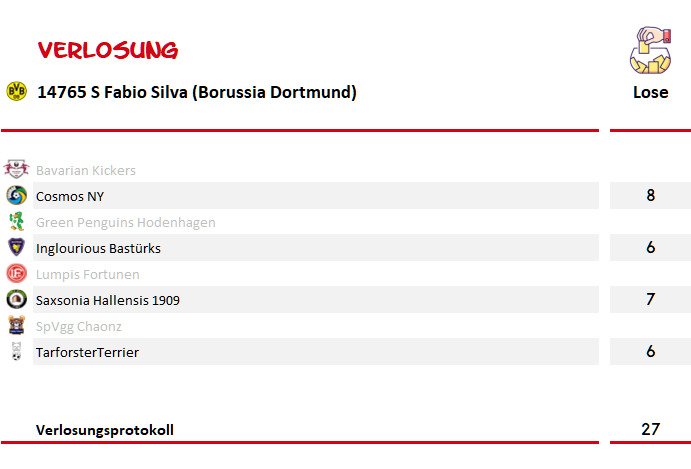Screen dimensions: 691x469
Task: Select the Cosmos NY team row
Action: tap(316, 195)
